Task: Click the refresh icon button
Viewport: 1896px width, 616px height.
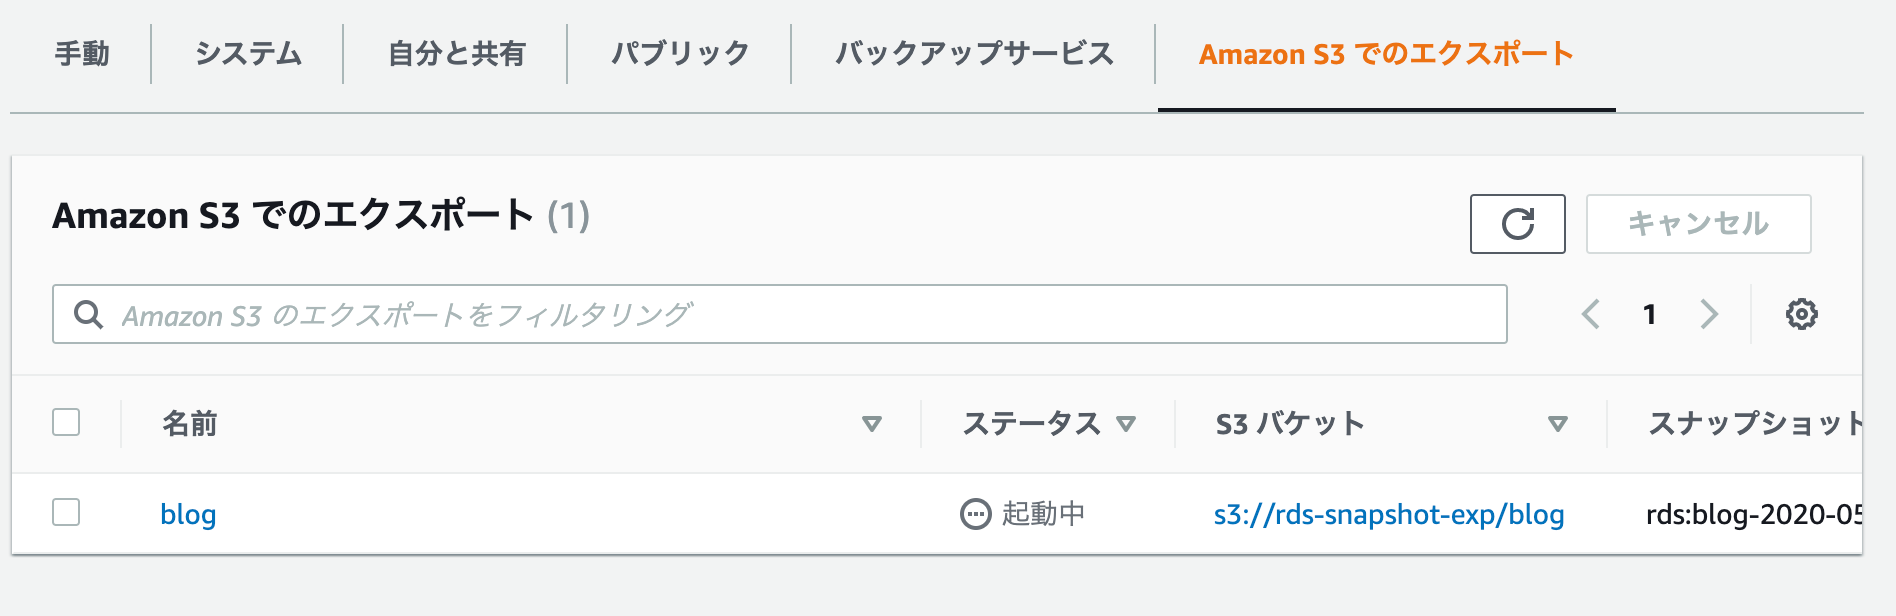Action: [x=1517, y=224]
